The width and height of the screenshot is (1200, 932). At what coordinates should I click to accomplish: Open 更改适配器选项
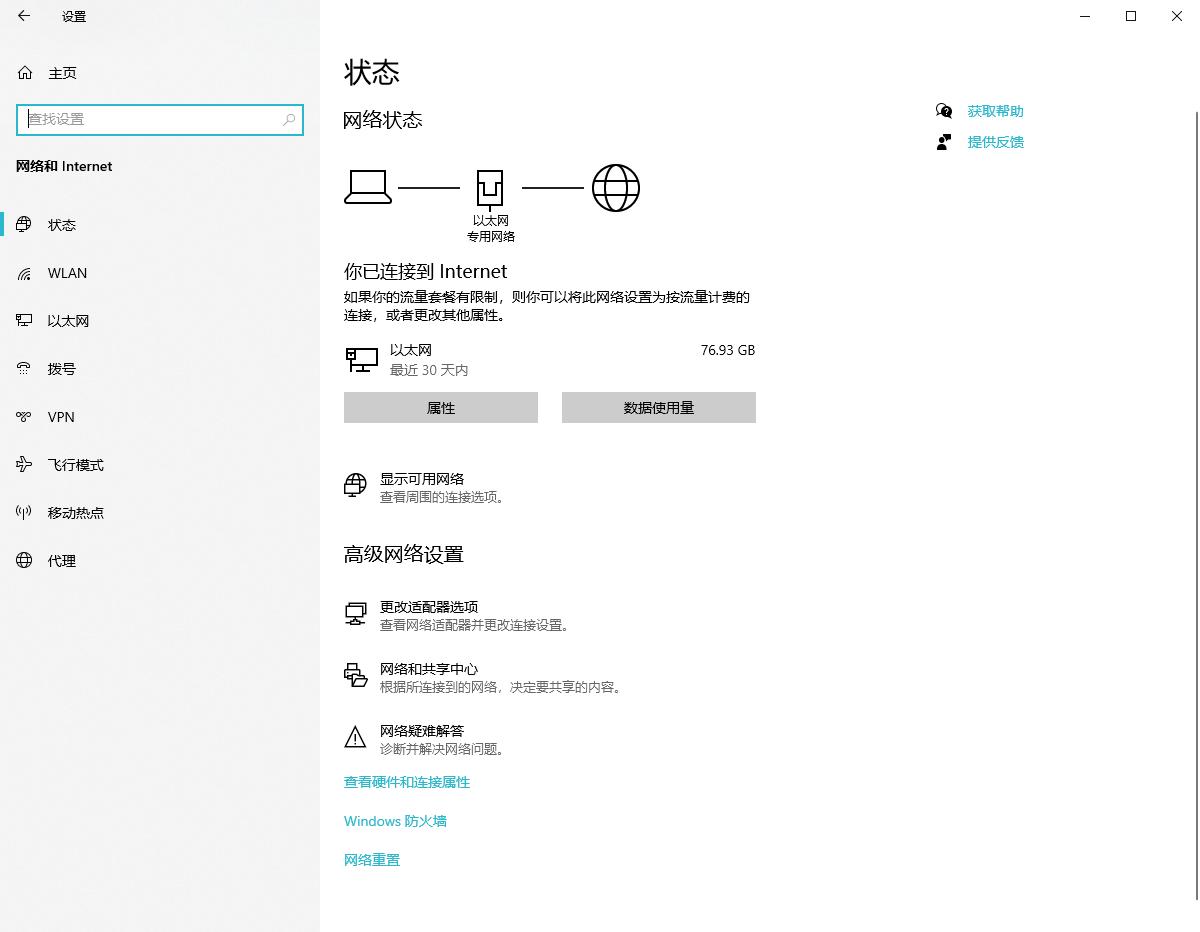(x=428, y=607)
